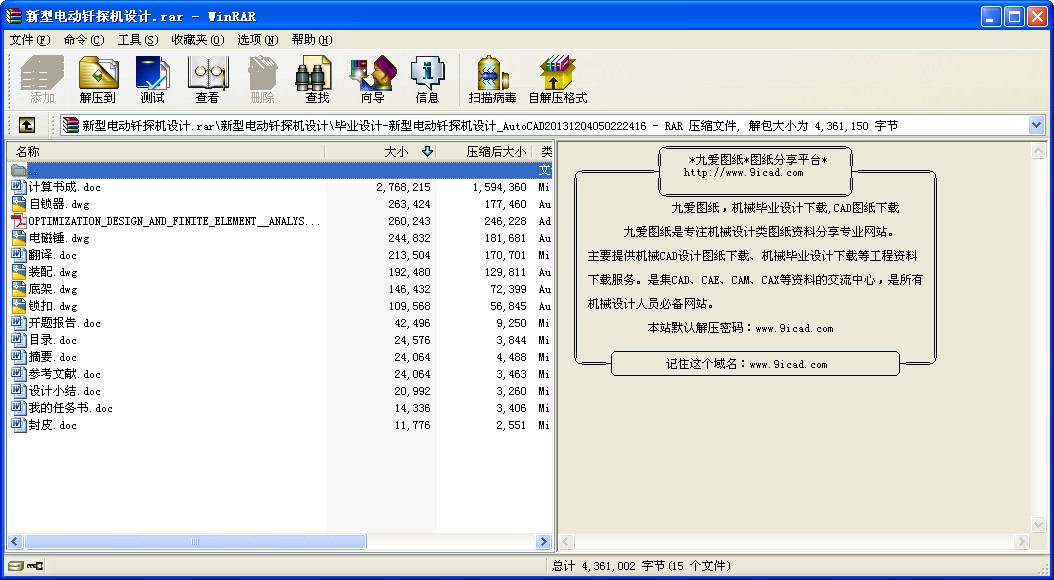Click file list scroll left arrow

coord(15,541)
